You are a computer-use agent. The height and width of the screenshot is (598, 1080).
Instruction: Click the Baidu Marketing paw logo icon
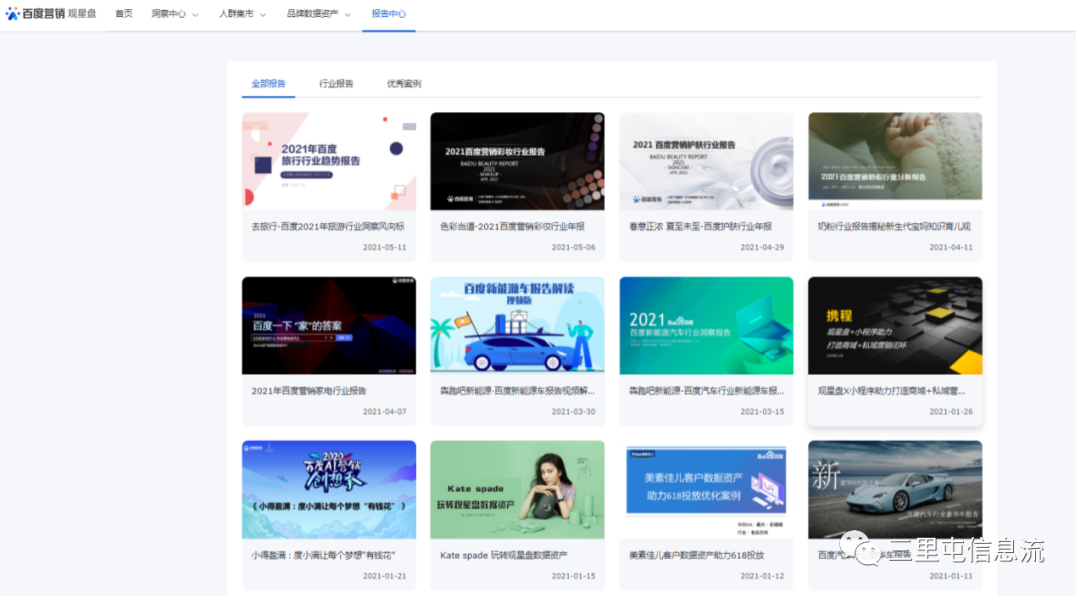pos(12,14)
